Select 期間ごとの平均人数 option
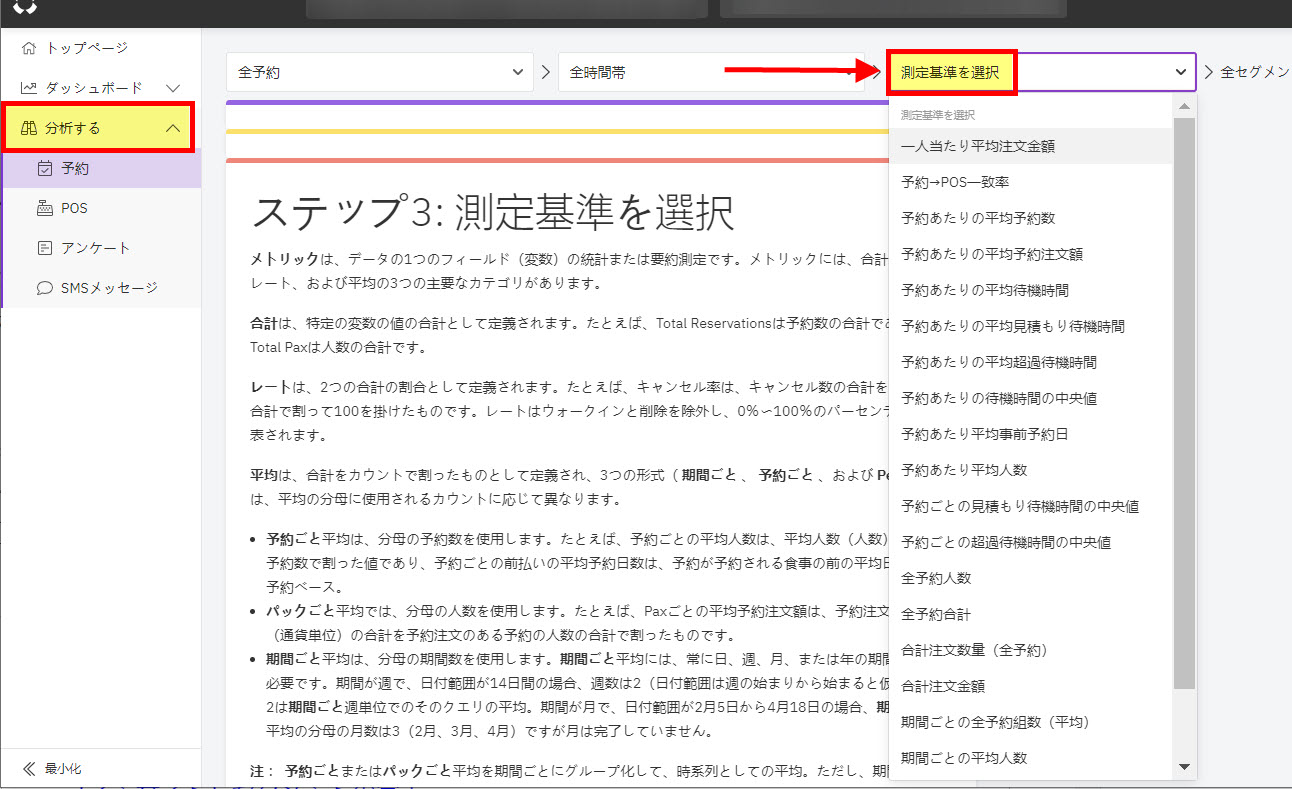Viewport: 1292px width, 789px height. tap(1030, 758)
